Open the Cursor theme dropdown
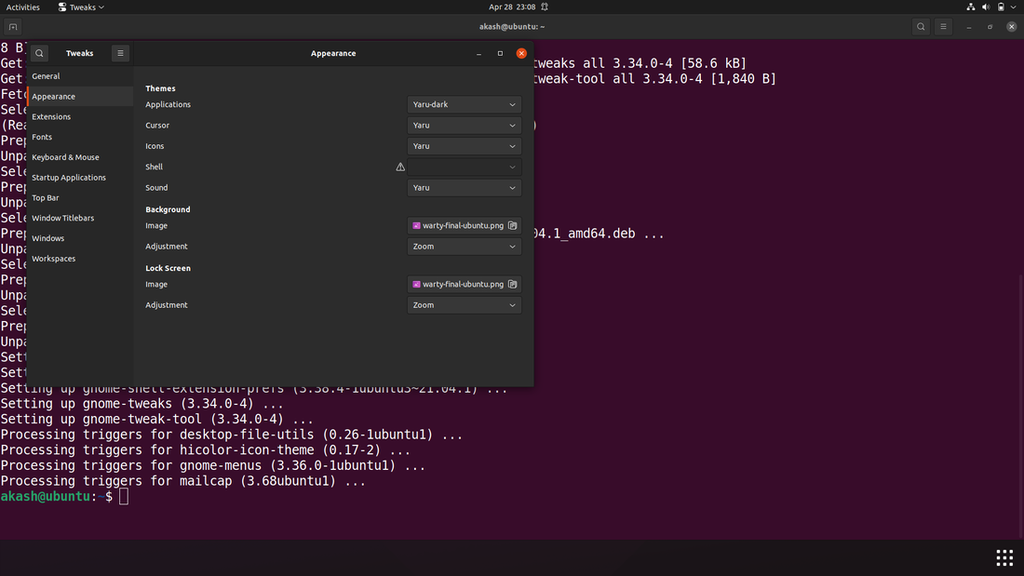The height and width of the screenshot is (576, 1024). coord(463,125)
